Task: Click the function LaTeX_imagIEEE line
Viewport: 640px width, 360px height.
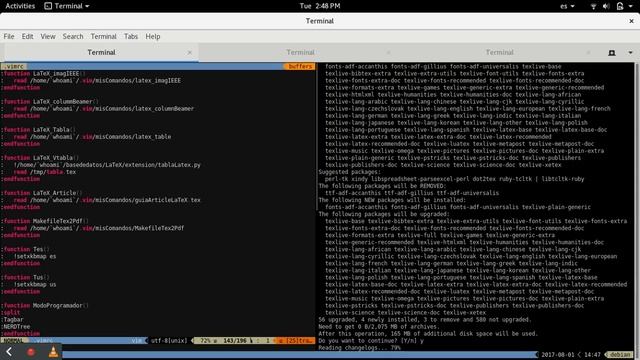Action: [x=44, y=73]
